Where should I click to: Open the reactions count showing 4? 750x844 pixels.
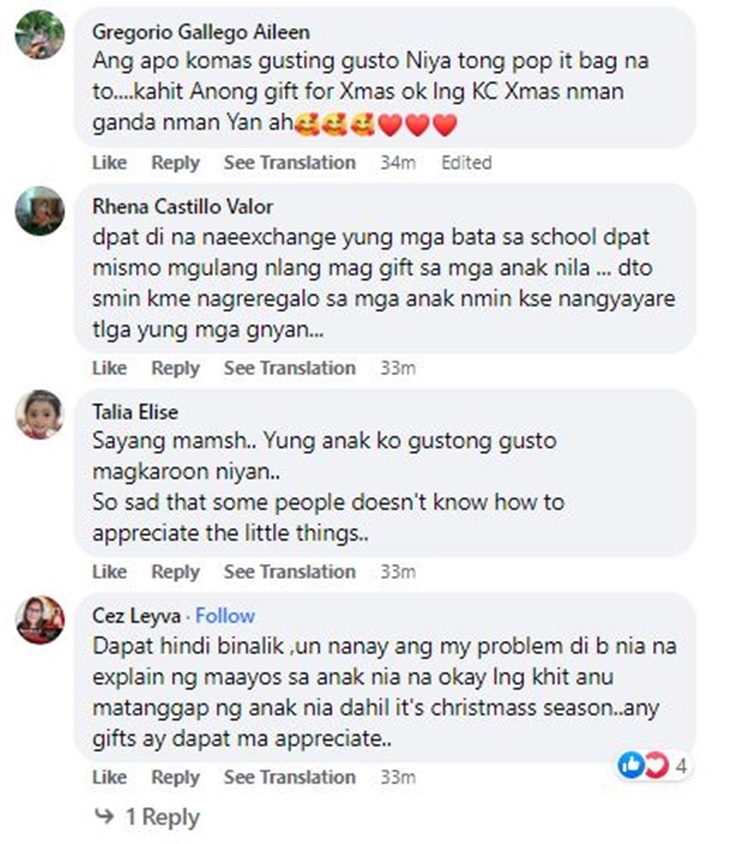coord(681,765)
